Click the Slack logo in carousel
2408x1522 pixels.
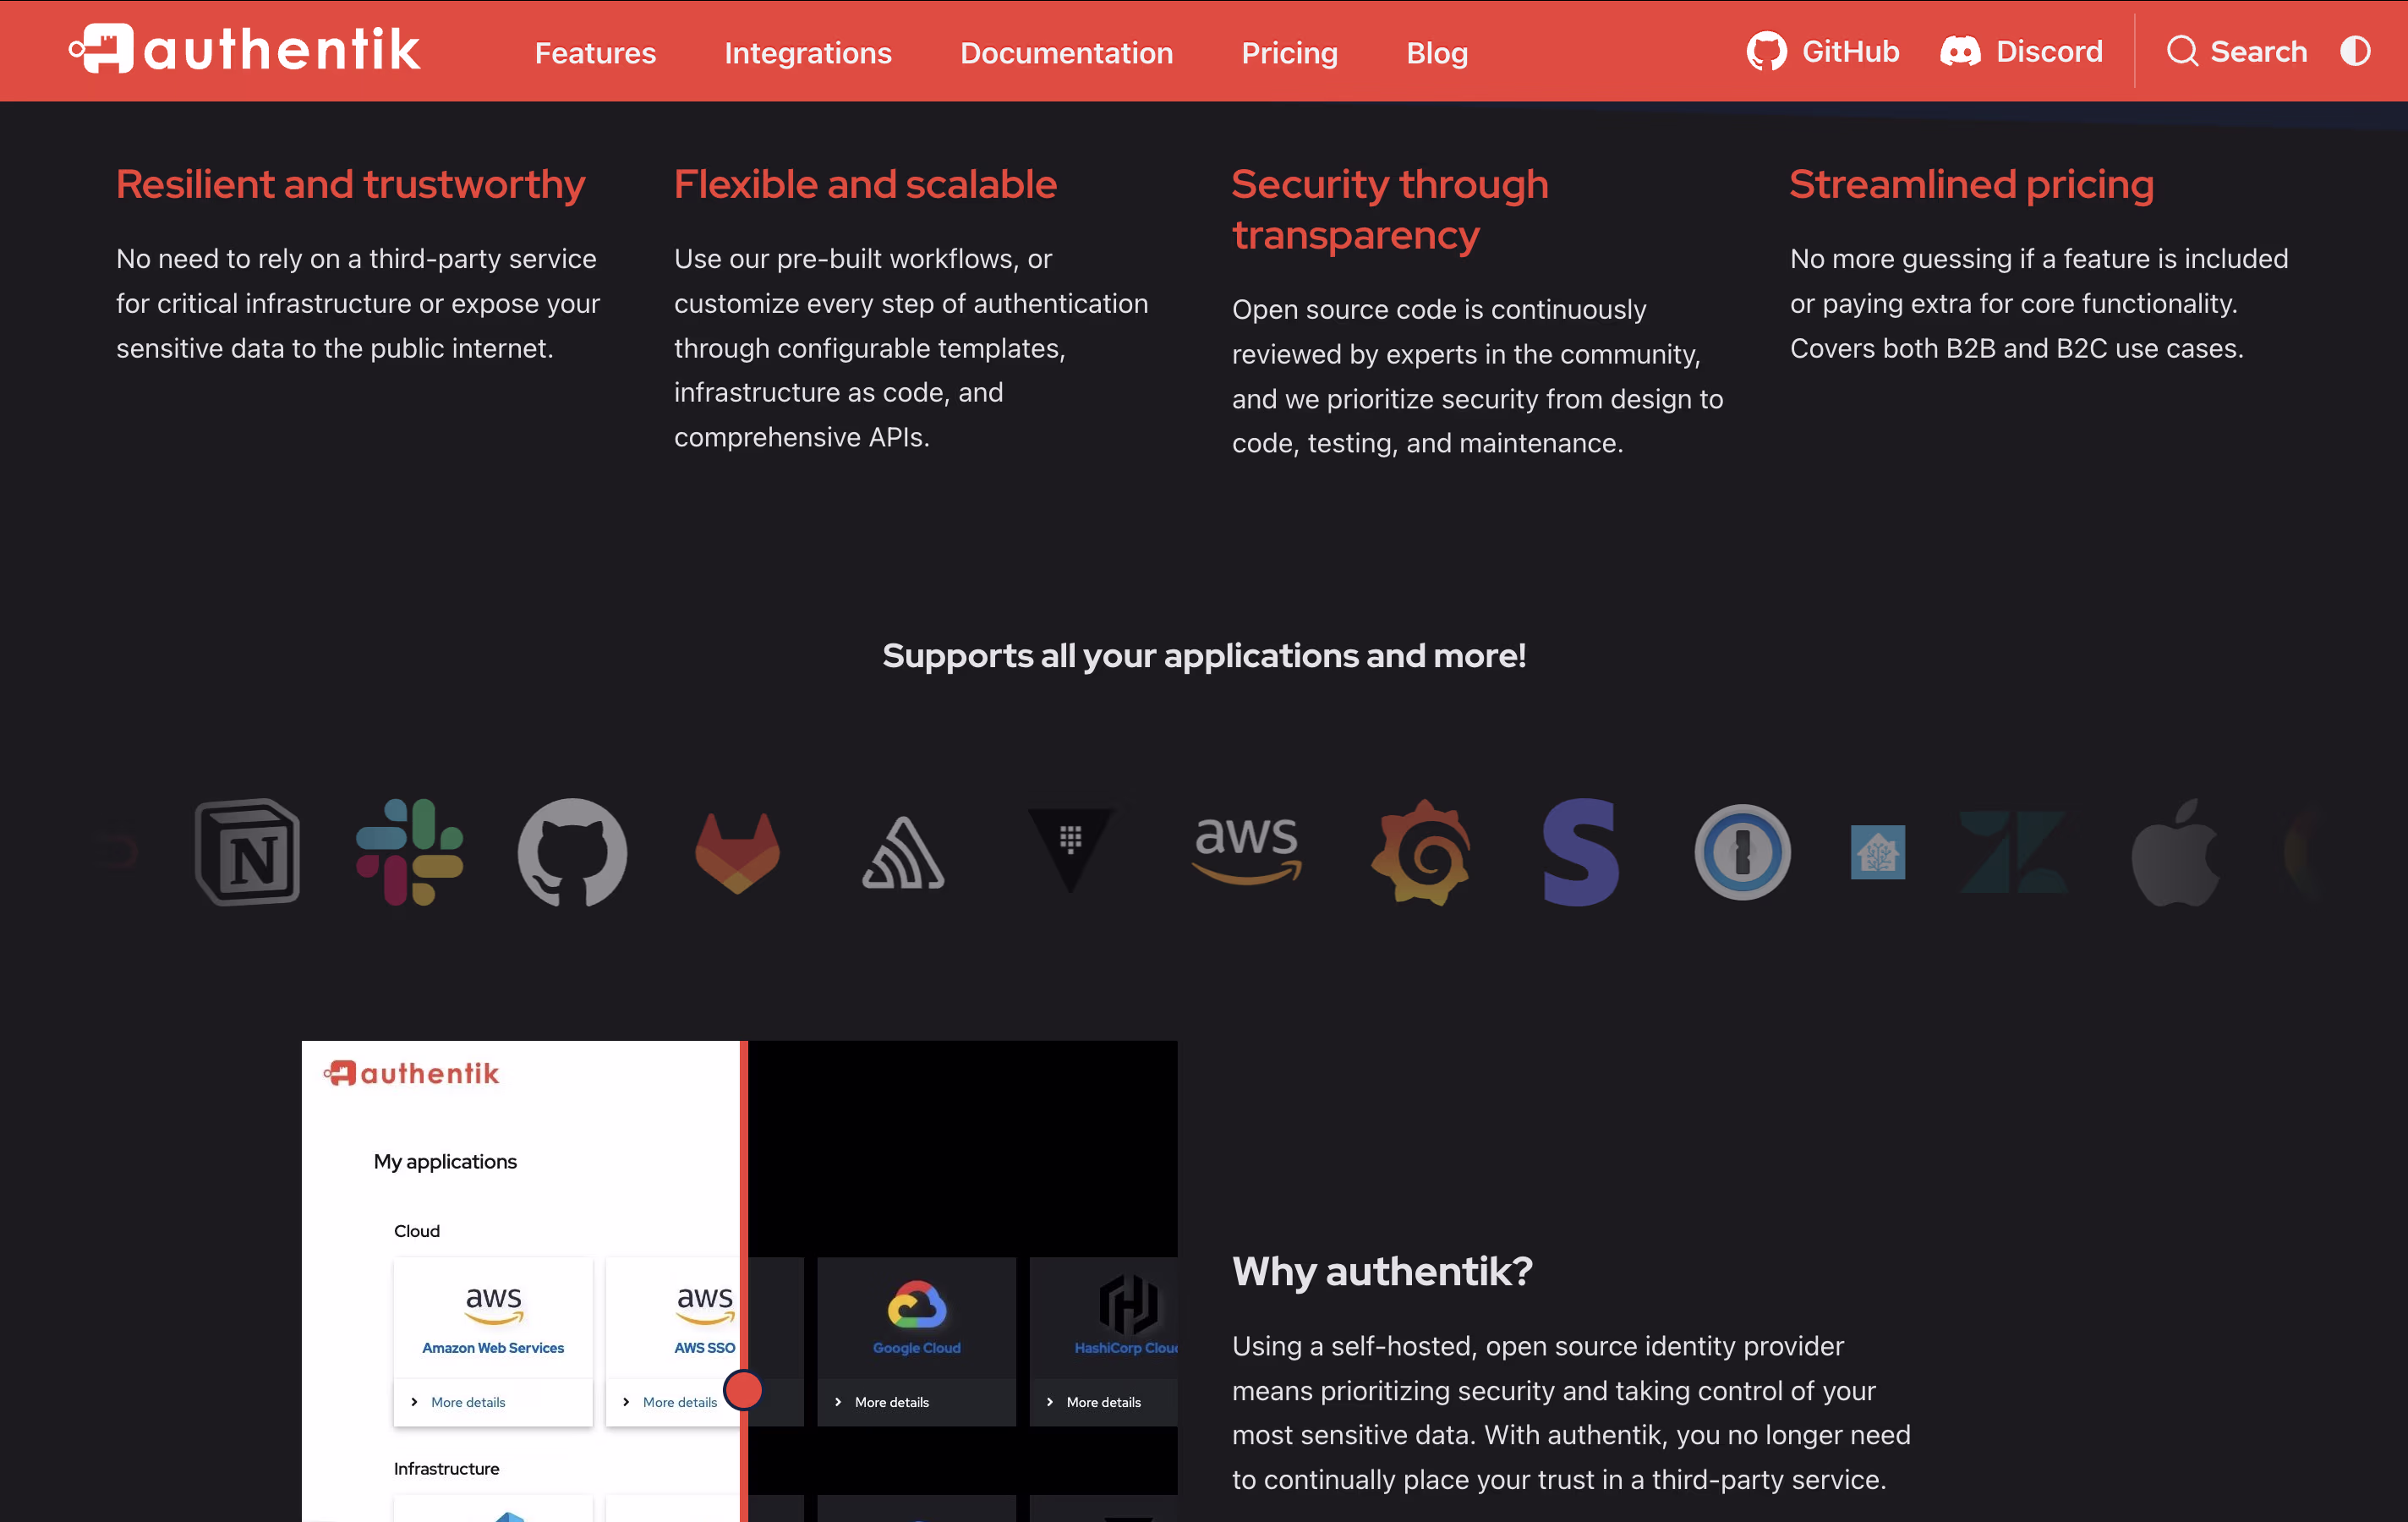click(x=409, y=852)
